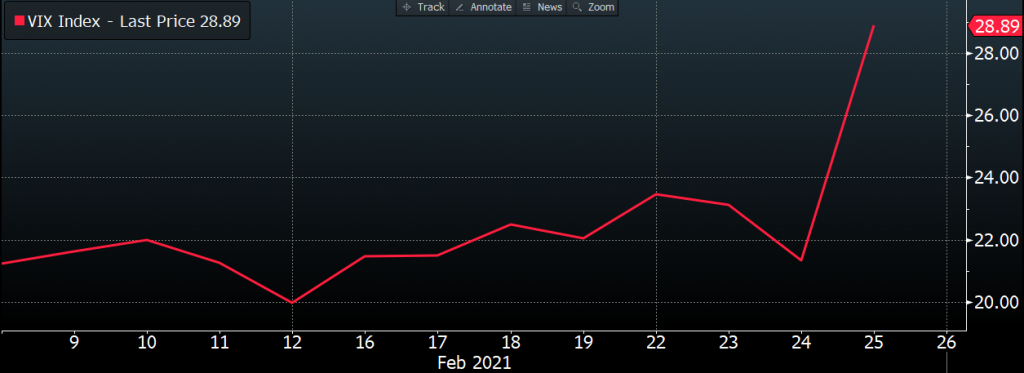Select date 25 on the x-axis
This screenshot has height=373, width=1024.
[874, 342]
